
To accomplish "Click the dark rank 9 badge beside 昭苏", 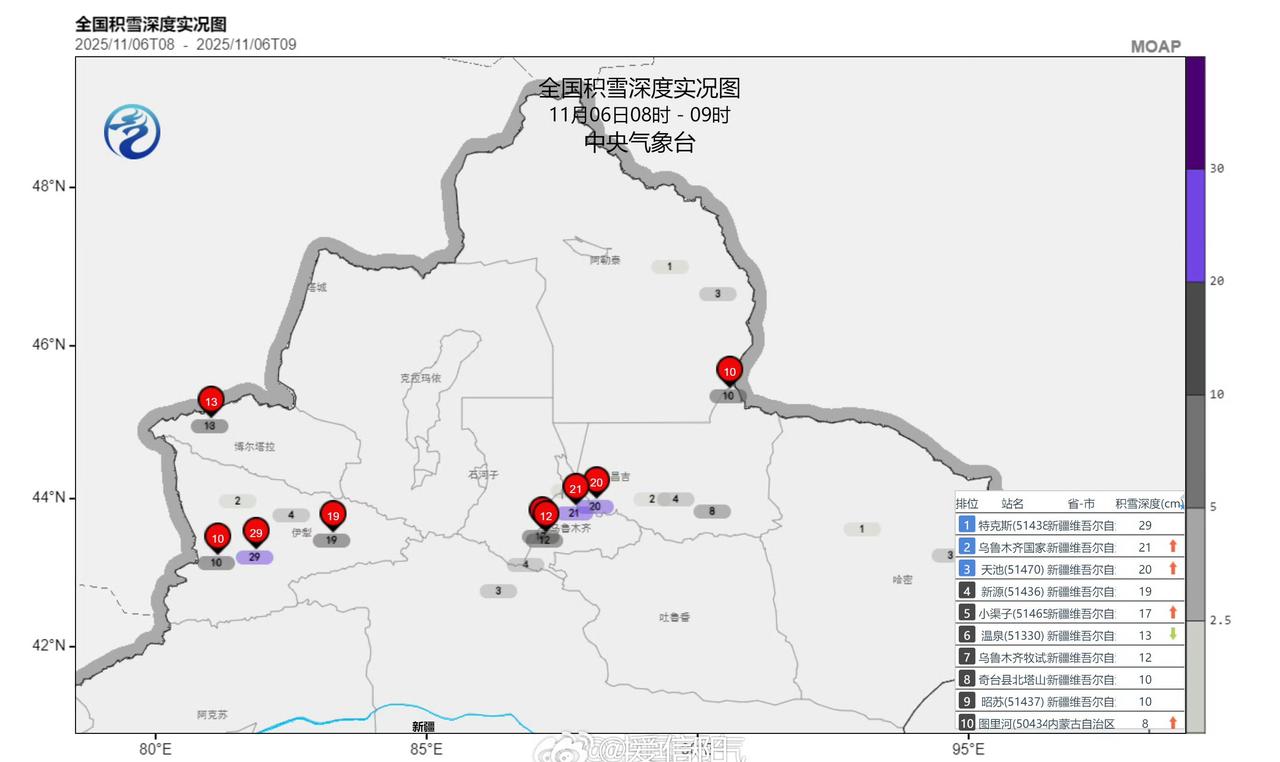I will [x=966, y=701].
